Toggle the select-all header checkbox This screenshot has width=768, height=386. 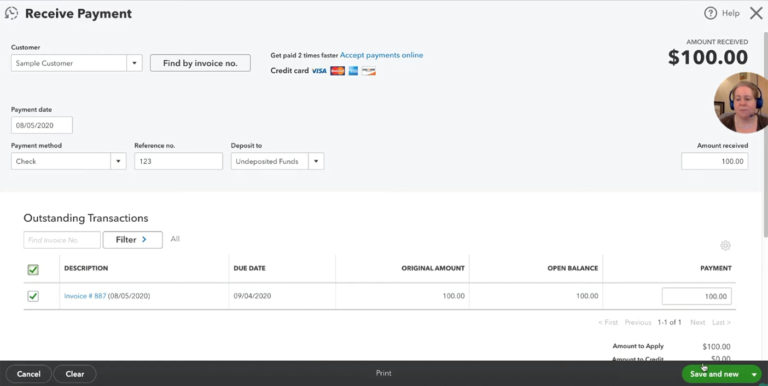(x=33, y=269)
